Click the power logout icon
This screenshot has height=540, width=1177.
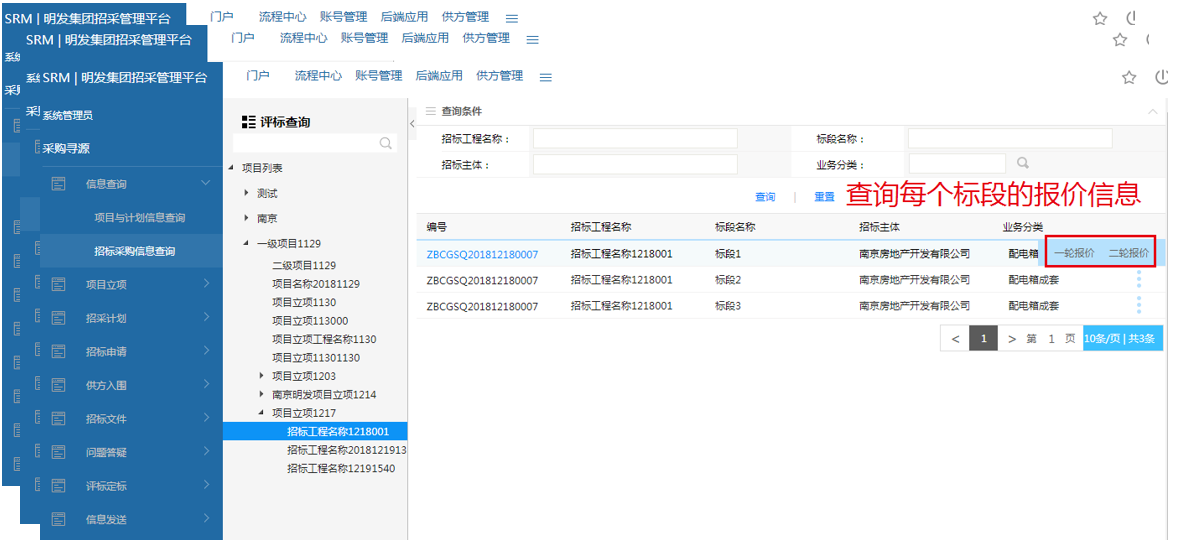[1162, 77]
